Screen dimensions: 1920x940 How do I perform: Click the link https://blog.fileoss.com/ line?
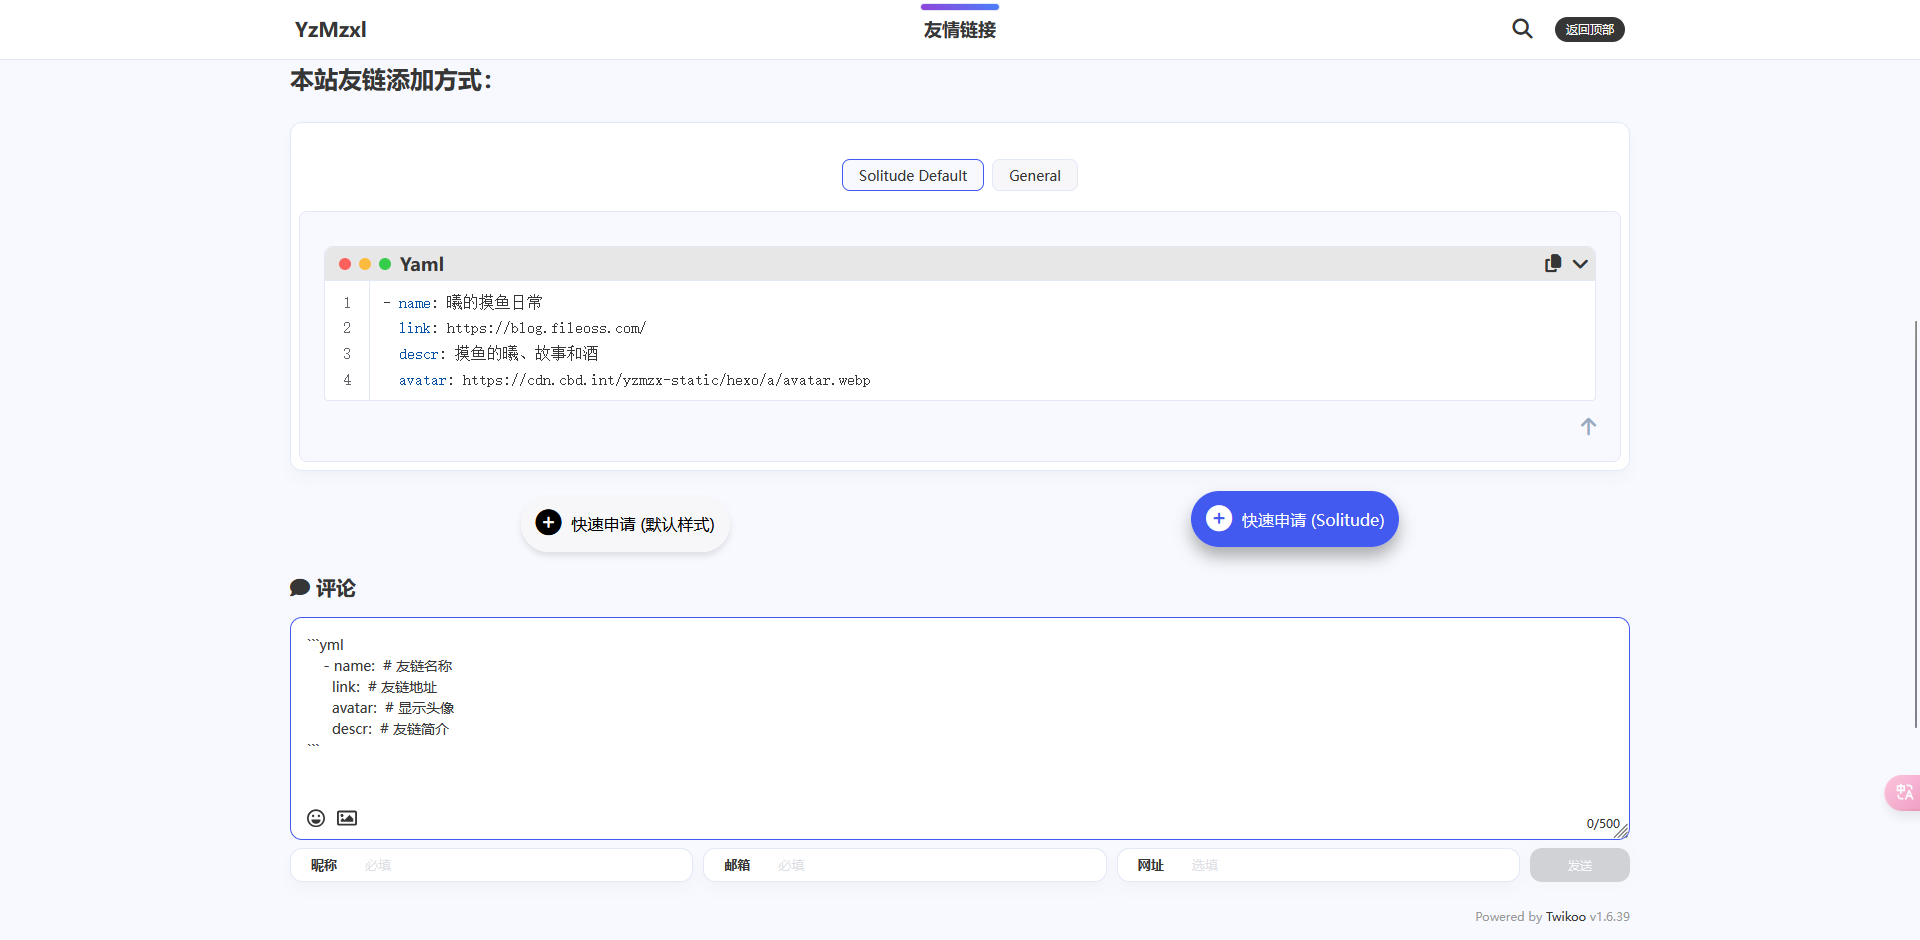[x=522, y=328]
